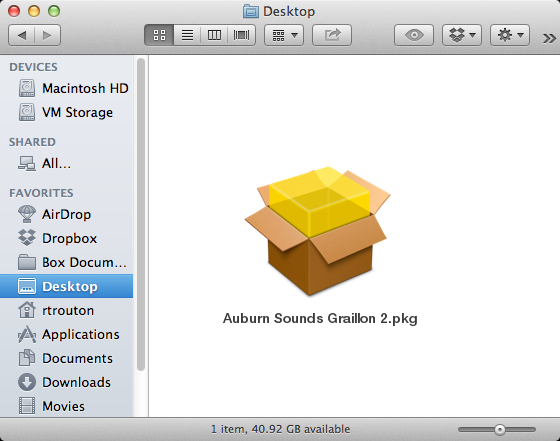Switch to list view

tap(187, 35)
